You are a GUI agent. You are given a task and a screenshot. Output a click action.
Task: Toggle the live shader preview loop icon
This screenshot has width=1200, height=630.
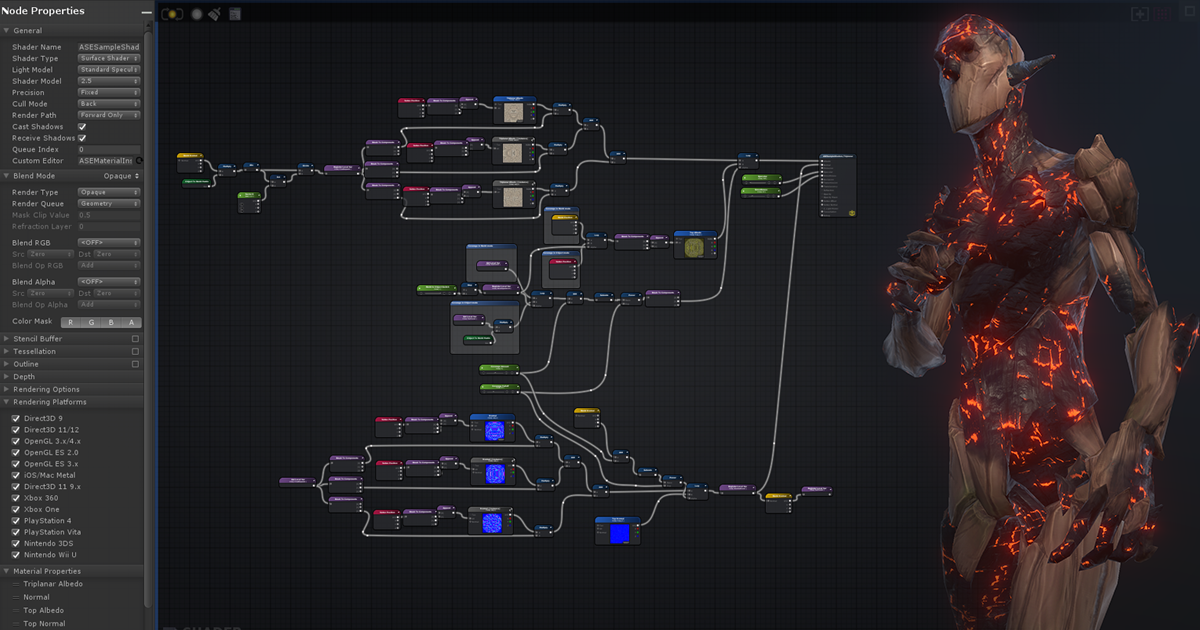(172, 14)
